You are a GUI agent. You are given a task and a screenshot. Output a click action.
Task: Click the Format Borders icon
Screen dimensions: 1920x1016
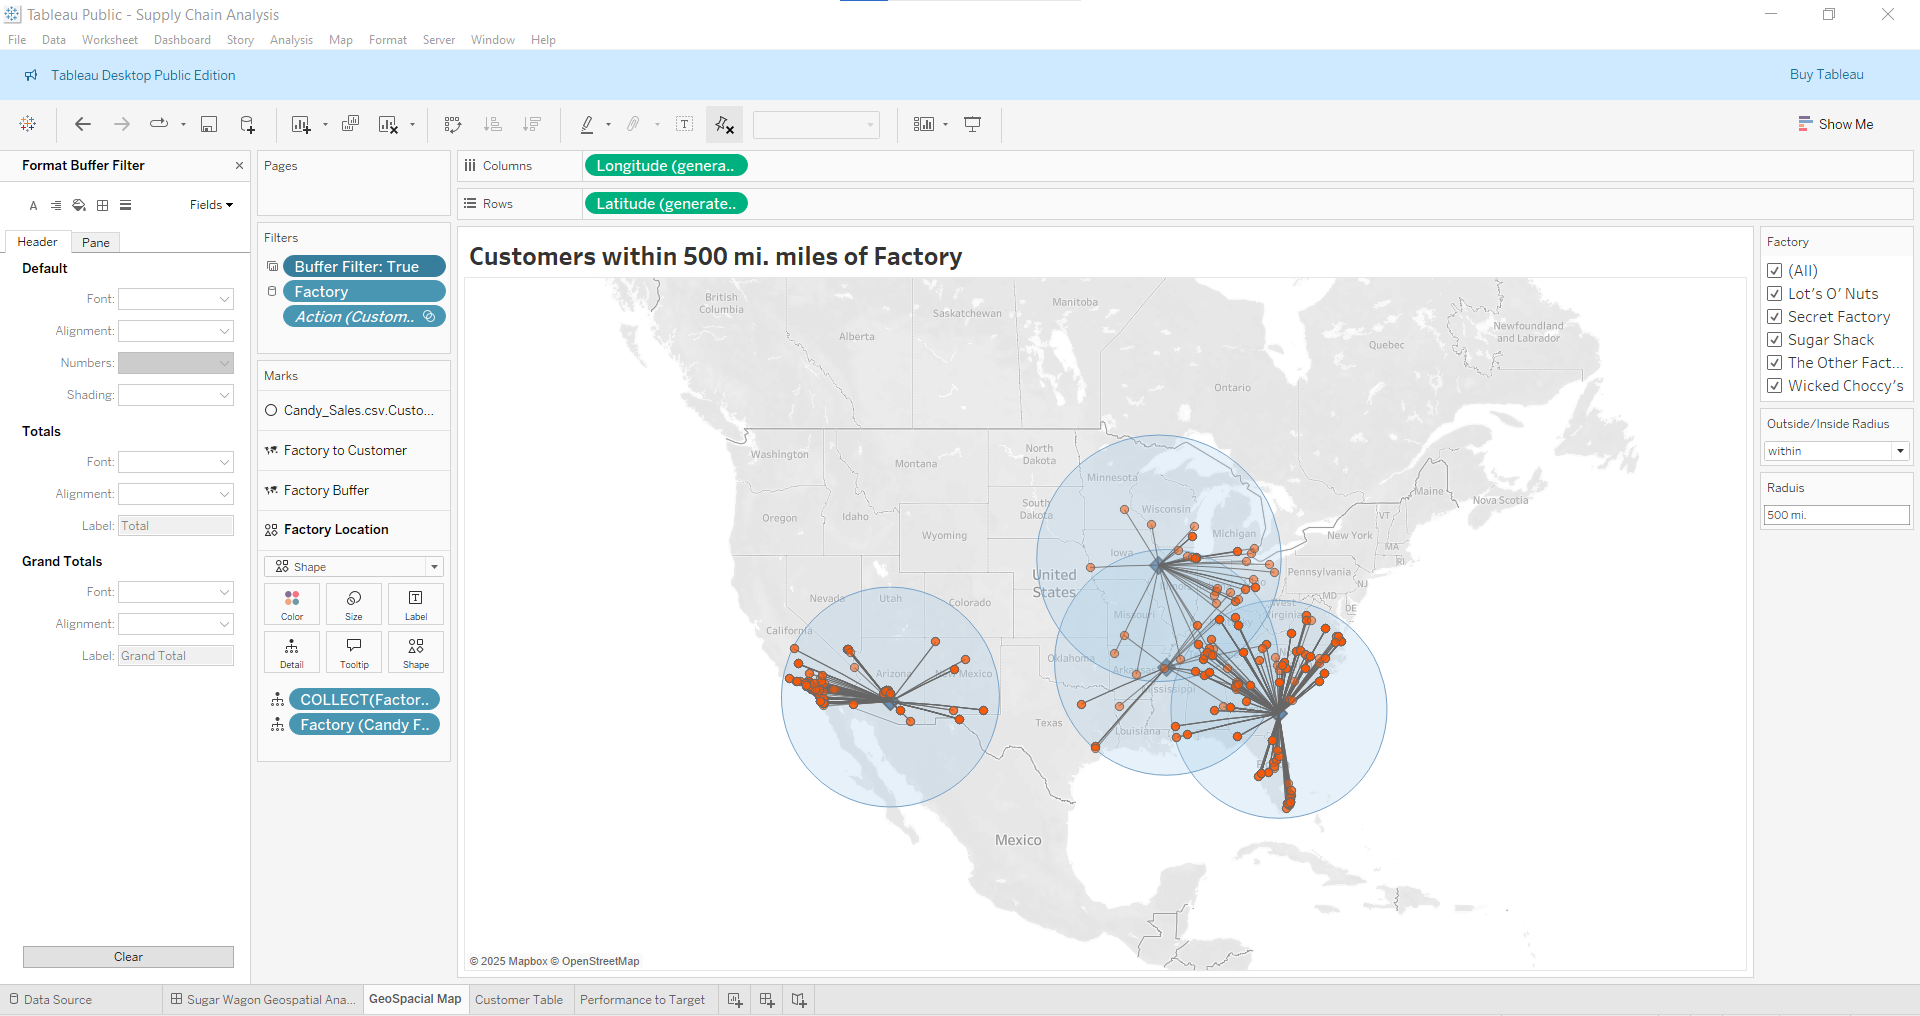102,205
